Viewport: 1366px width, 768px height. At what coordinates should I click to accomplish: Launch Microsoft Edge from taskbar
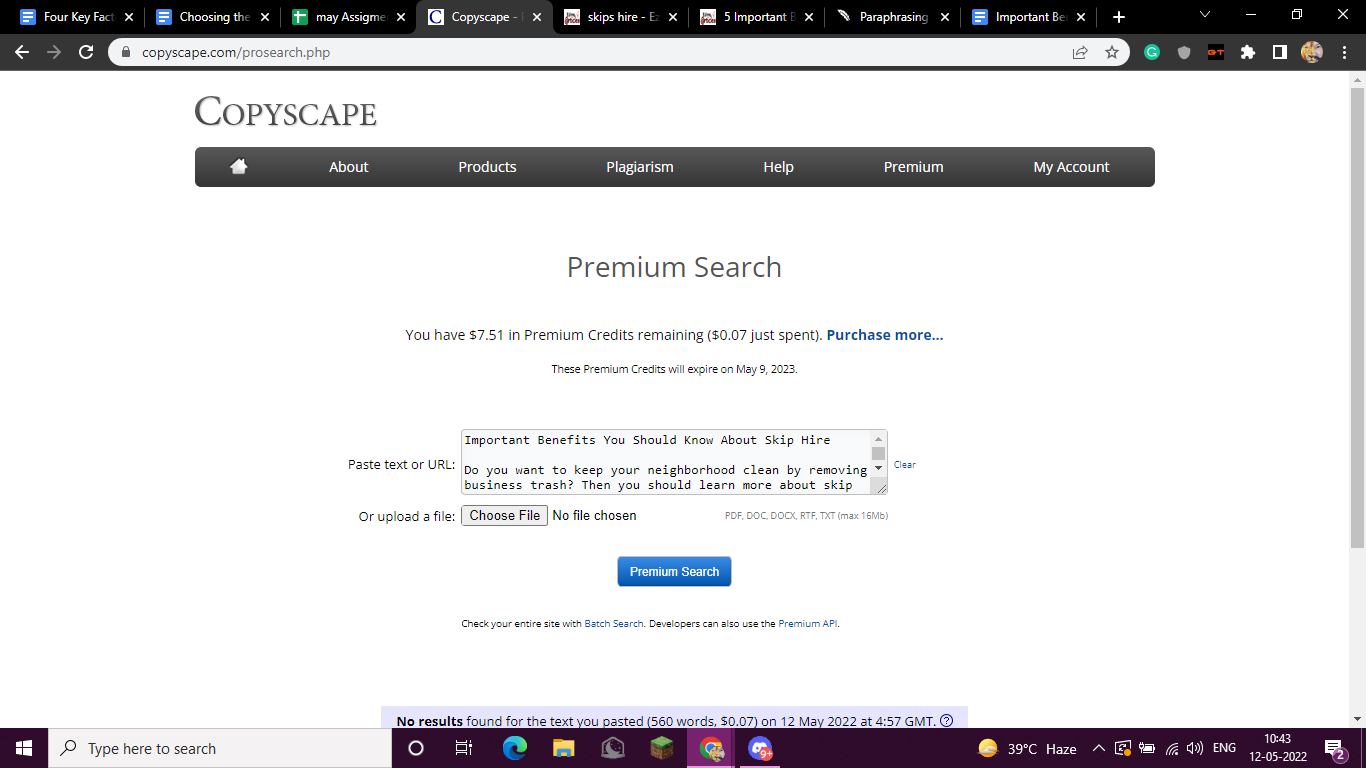[x=514, y=748]
